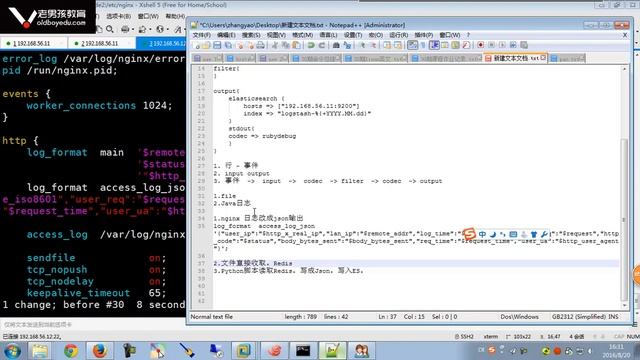The height and width of the screenshot is (360, 640).
Task: Select the 新建文本文档.txt document tab
Action: pos(515,58)
